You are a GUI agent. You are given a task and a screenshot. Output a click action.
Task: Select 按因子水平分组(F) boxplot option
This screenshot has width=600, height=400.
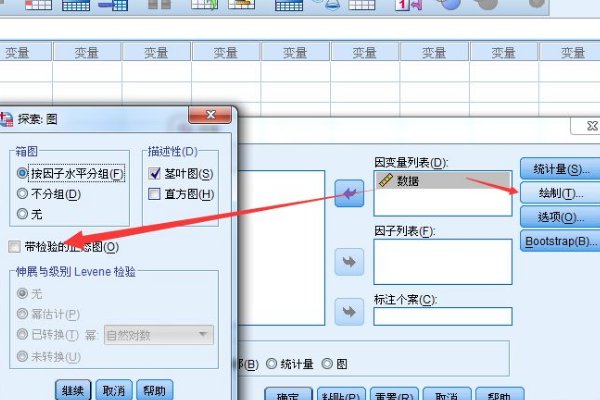[x=70, y=174]
